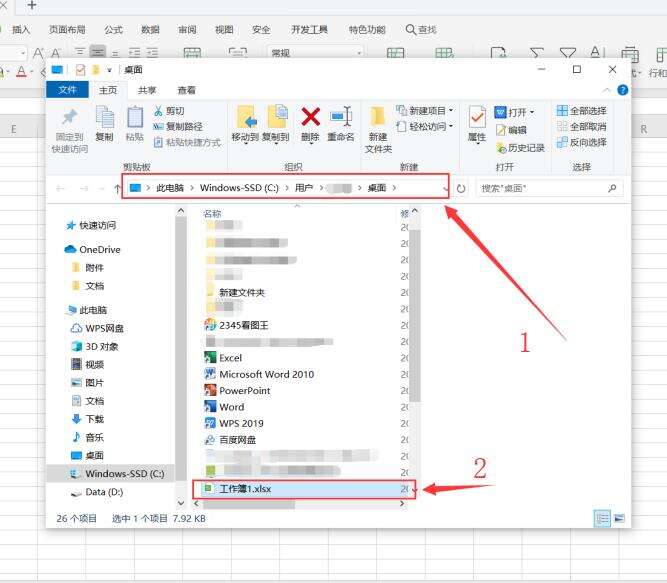Select 附件 folder under OneDrive

tap(88, 267)
